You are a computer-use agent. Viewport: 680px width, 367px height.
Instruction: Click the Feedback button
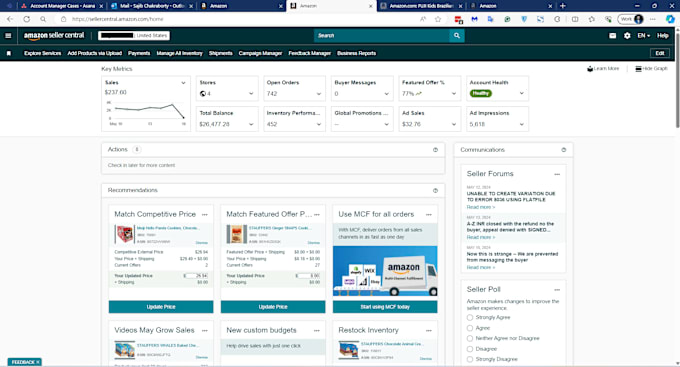[25, 362]
